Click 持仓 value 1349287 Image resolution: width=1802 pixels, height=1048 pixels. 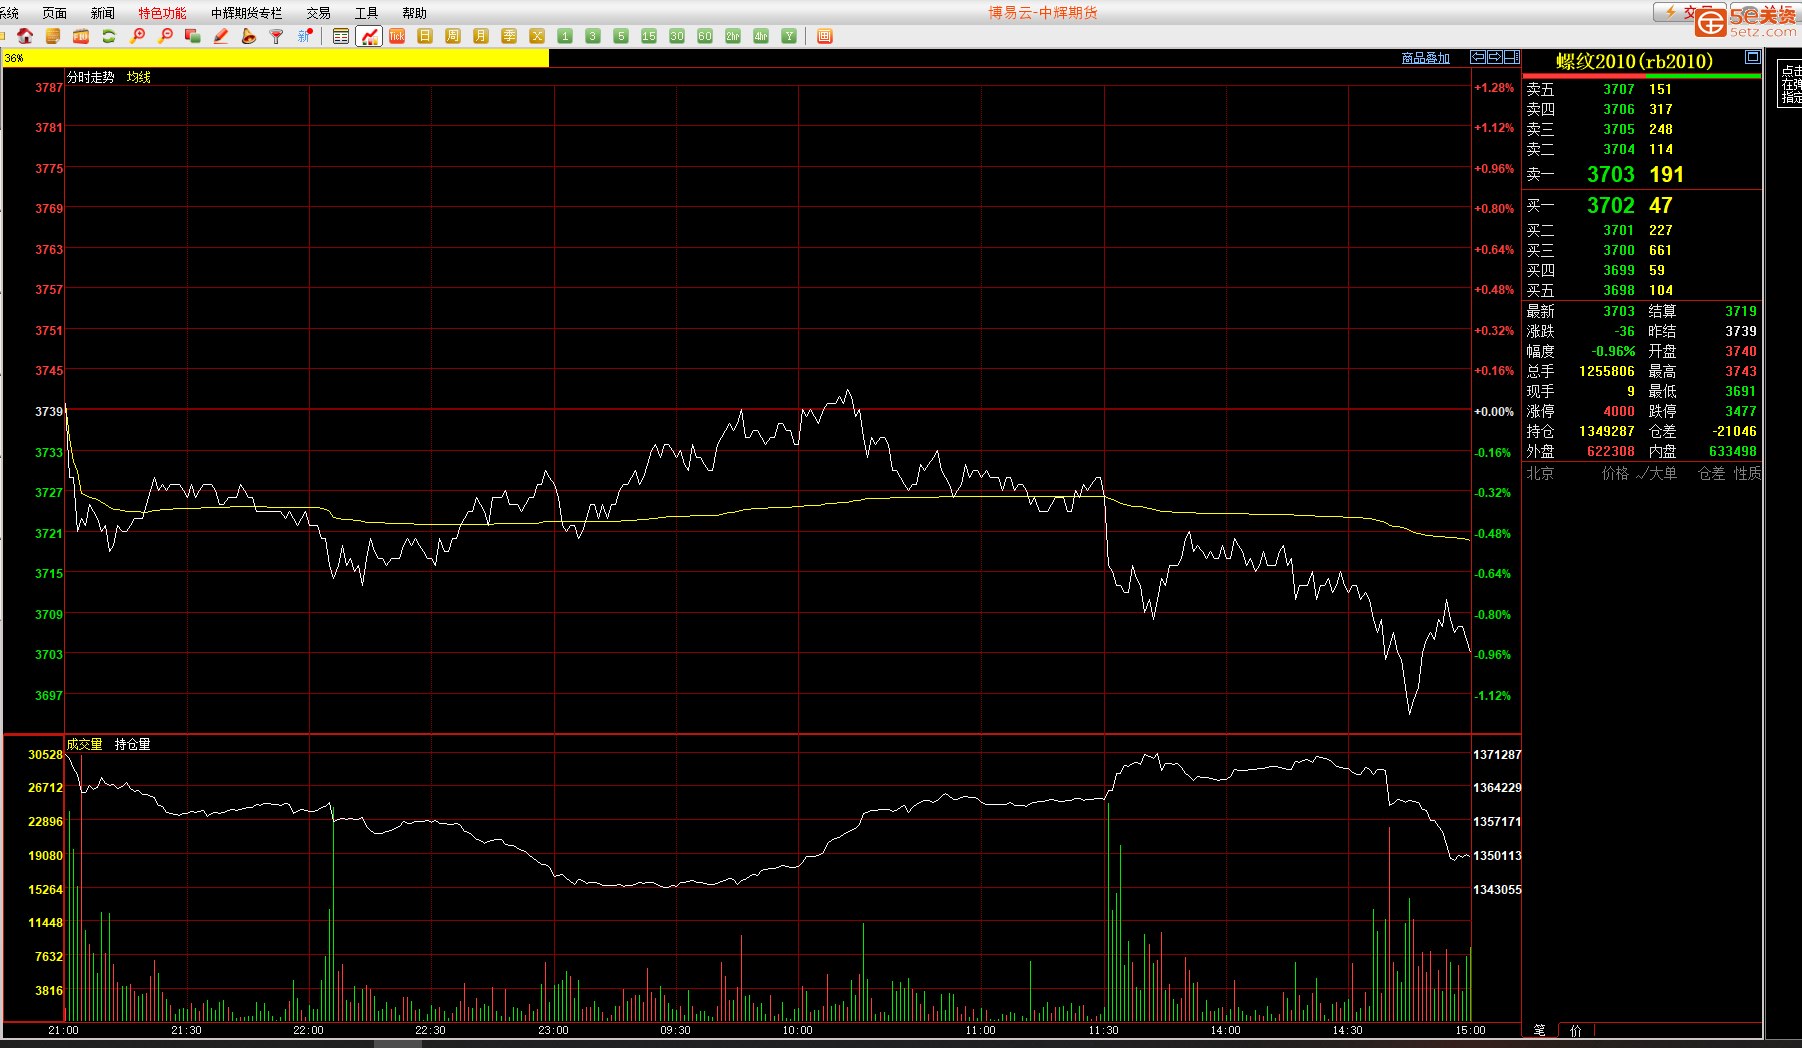[1607, 431]
